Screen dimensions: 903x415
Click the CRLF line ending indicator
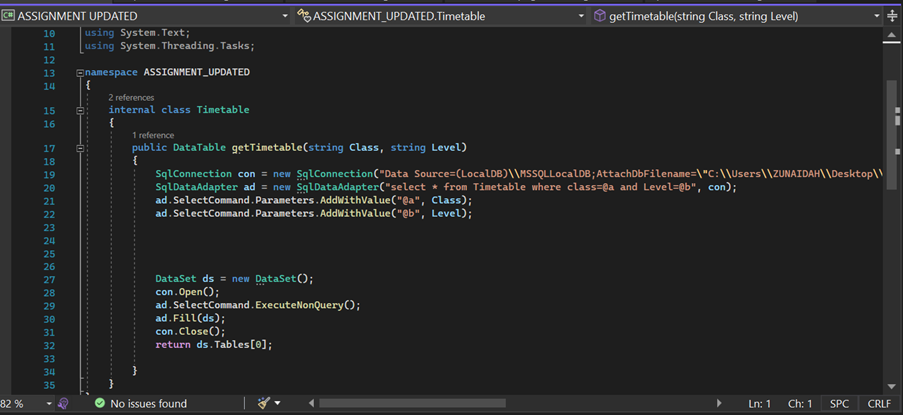click(879, 403)
